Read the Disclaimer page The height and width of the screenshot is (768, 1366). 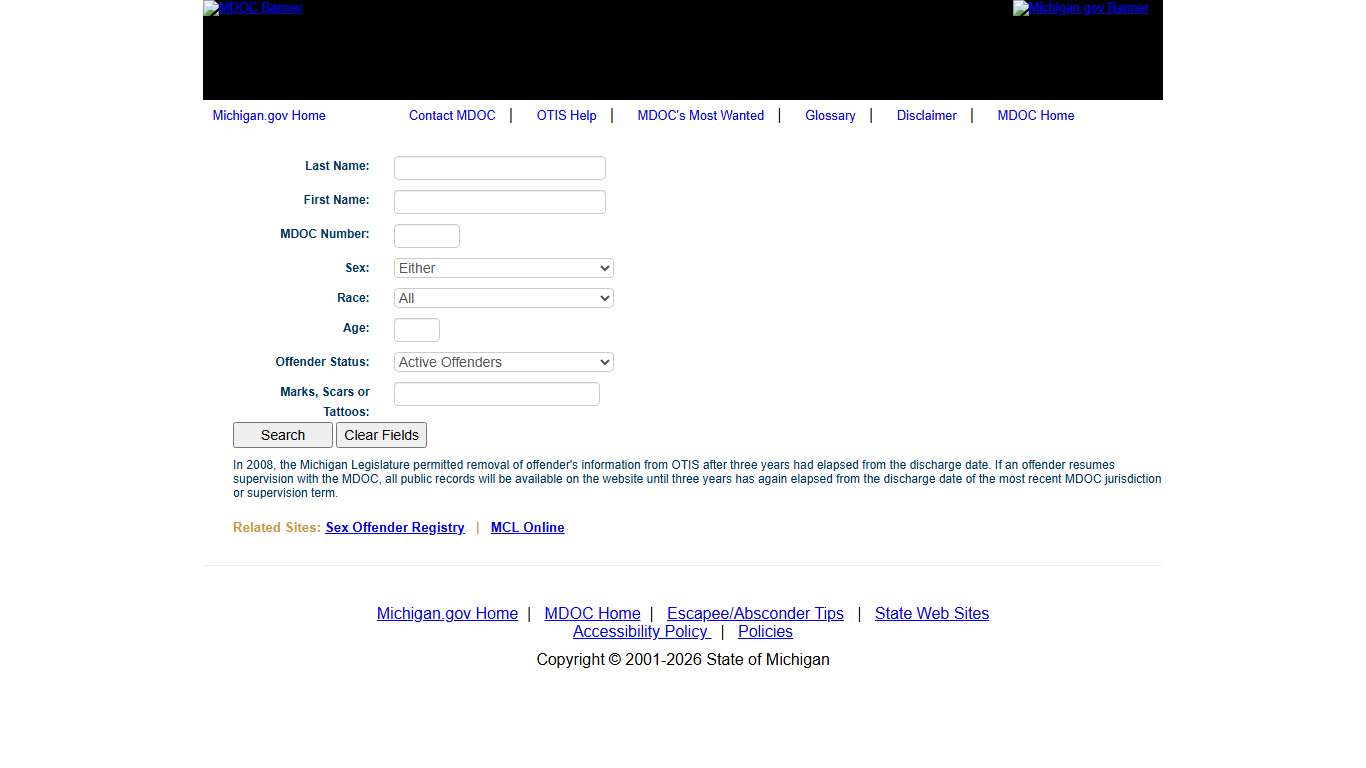pos(926,115)
